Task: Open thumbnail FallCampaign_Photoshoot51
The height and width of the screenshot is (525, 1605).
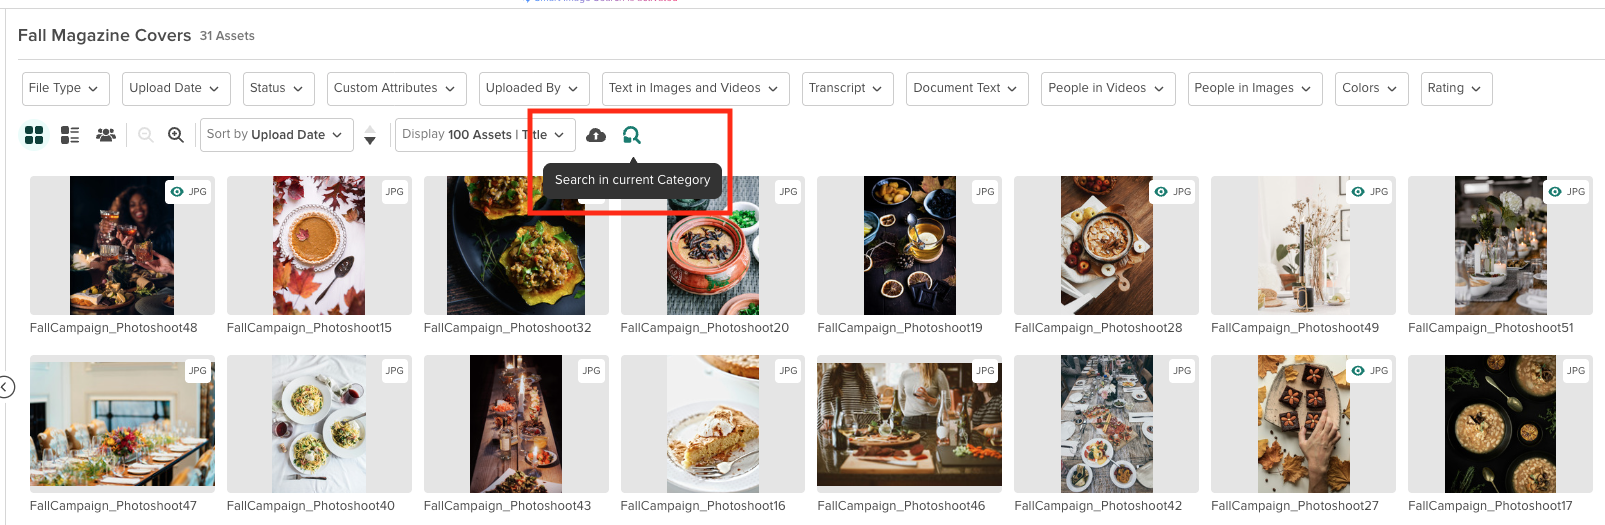Action: [1500, 246]
